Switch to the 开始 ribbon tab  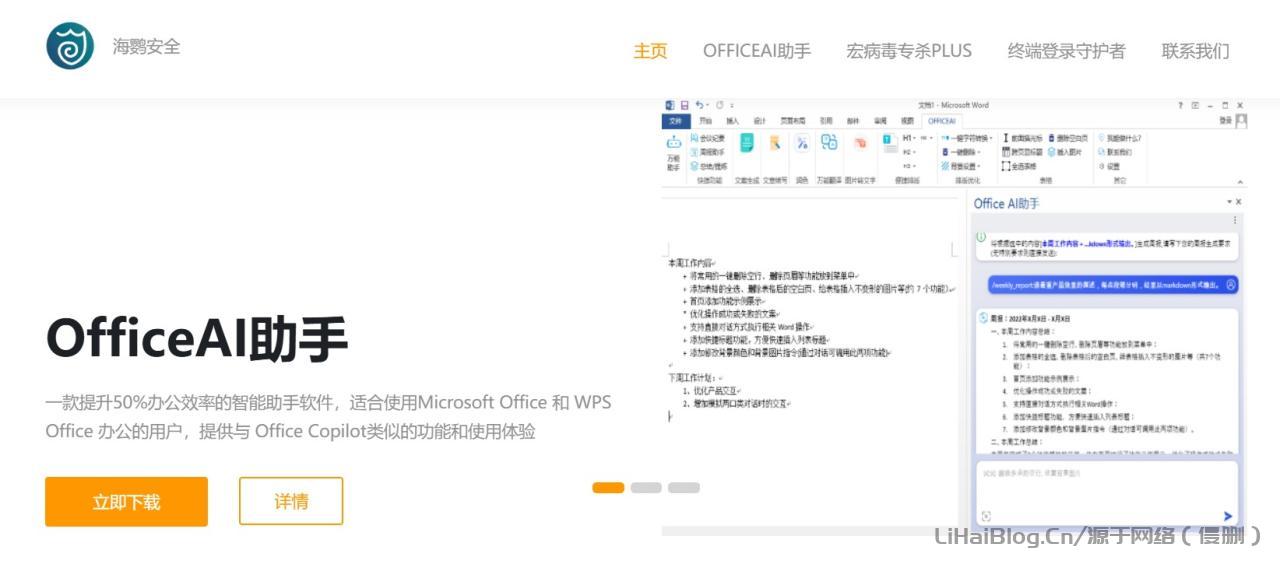tap(706, 121)
